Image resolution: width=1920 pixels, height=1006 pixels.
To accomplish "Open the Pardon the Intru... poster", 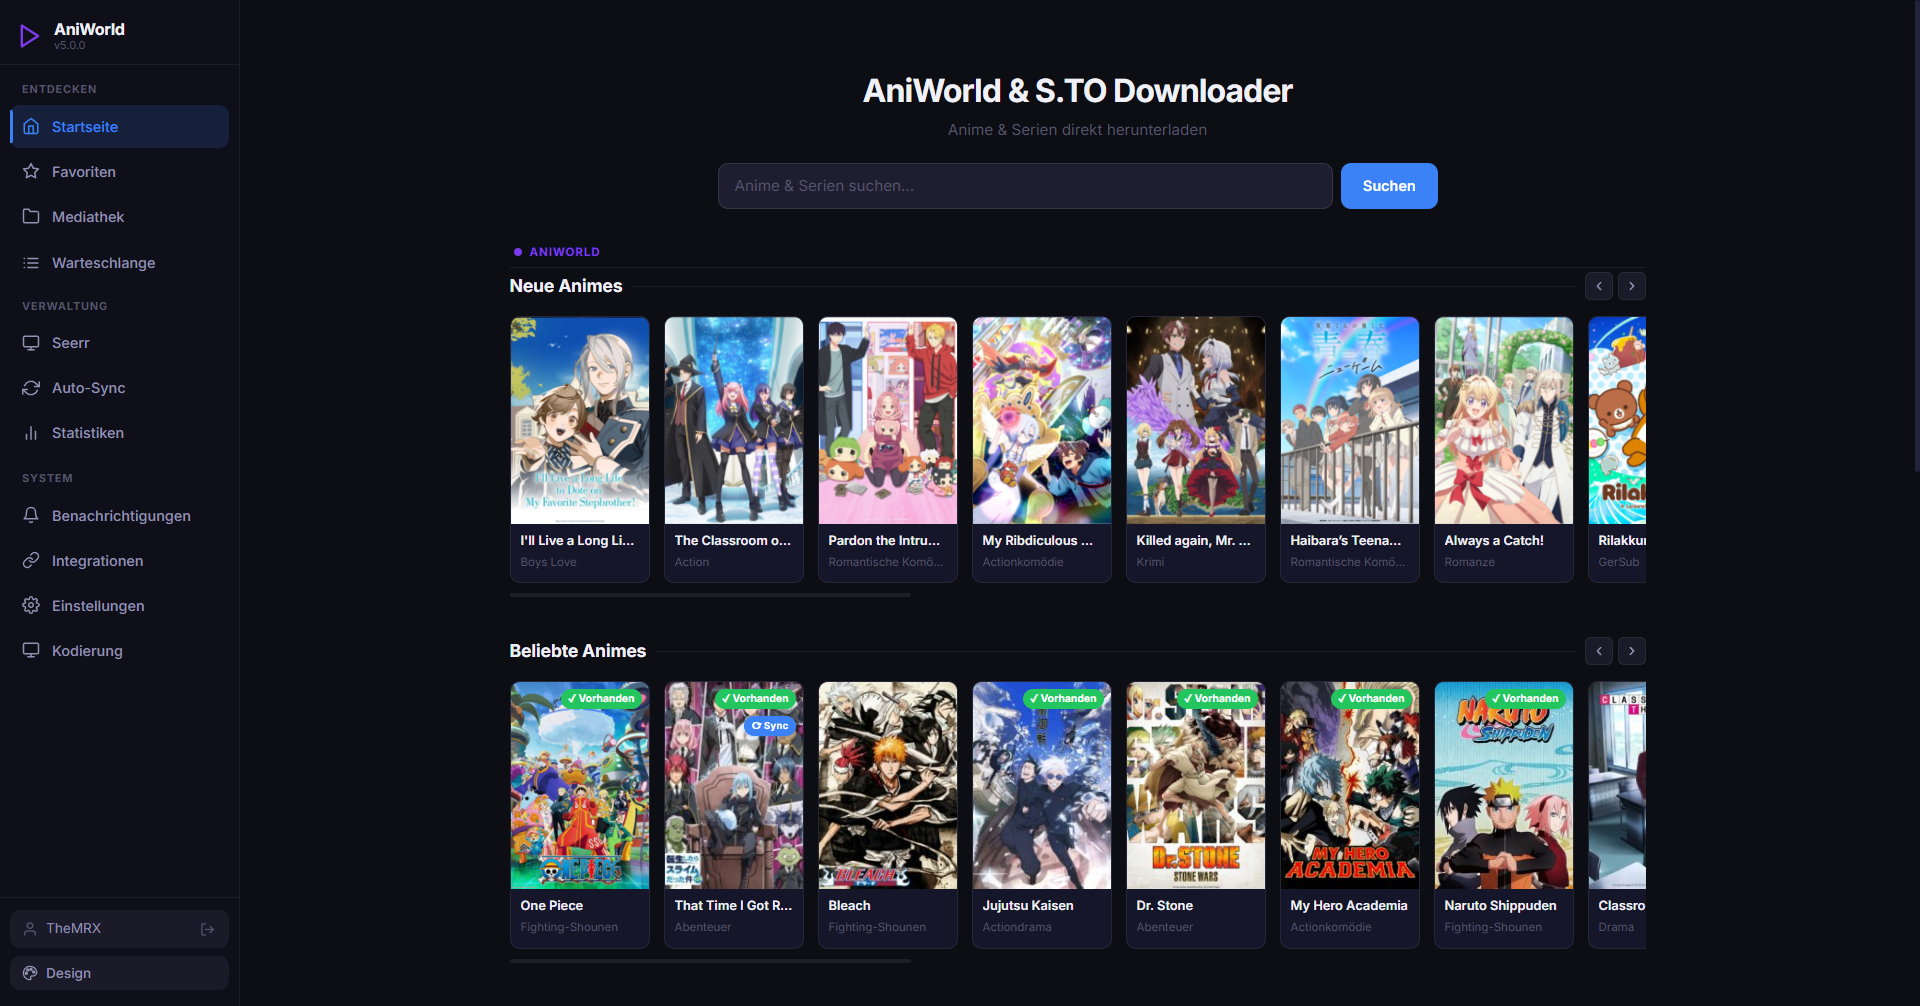I will point(888,421).
